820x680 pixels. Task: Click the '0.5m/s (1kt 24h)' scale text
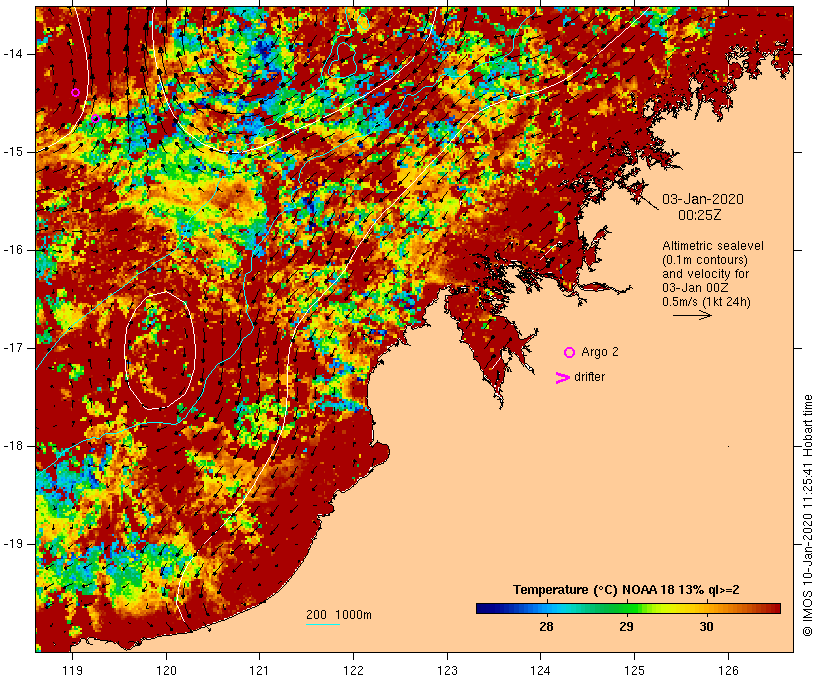click(x=707, y=302)
